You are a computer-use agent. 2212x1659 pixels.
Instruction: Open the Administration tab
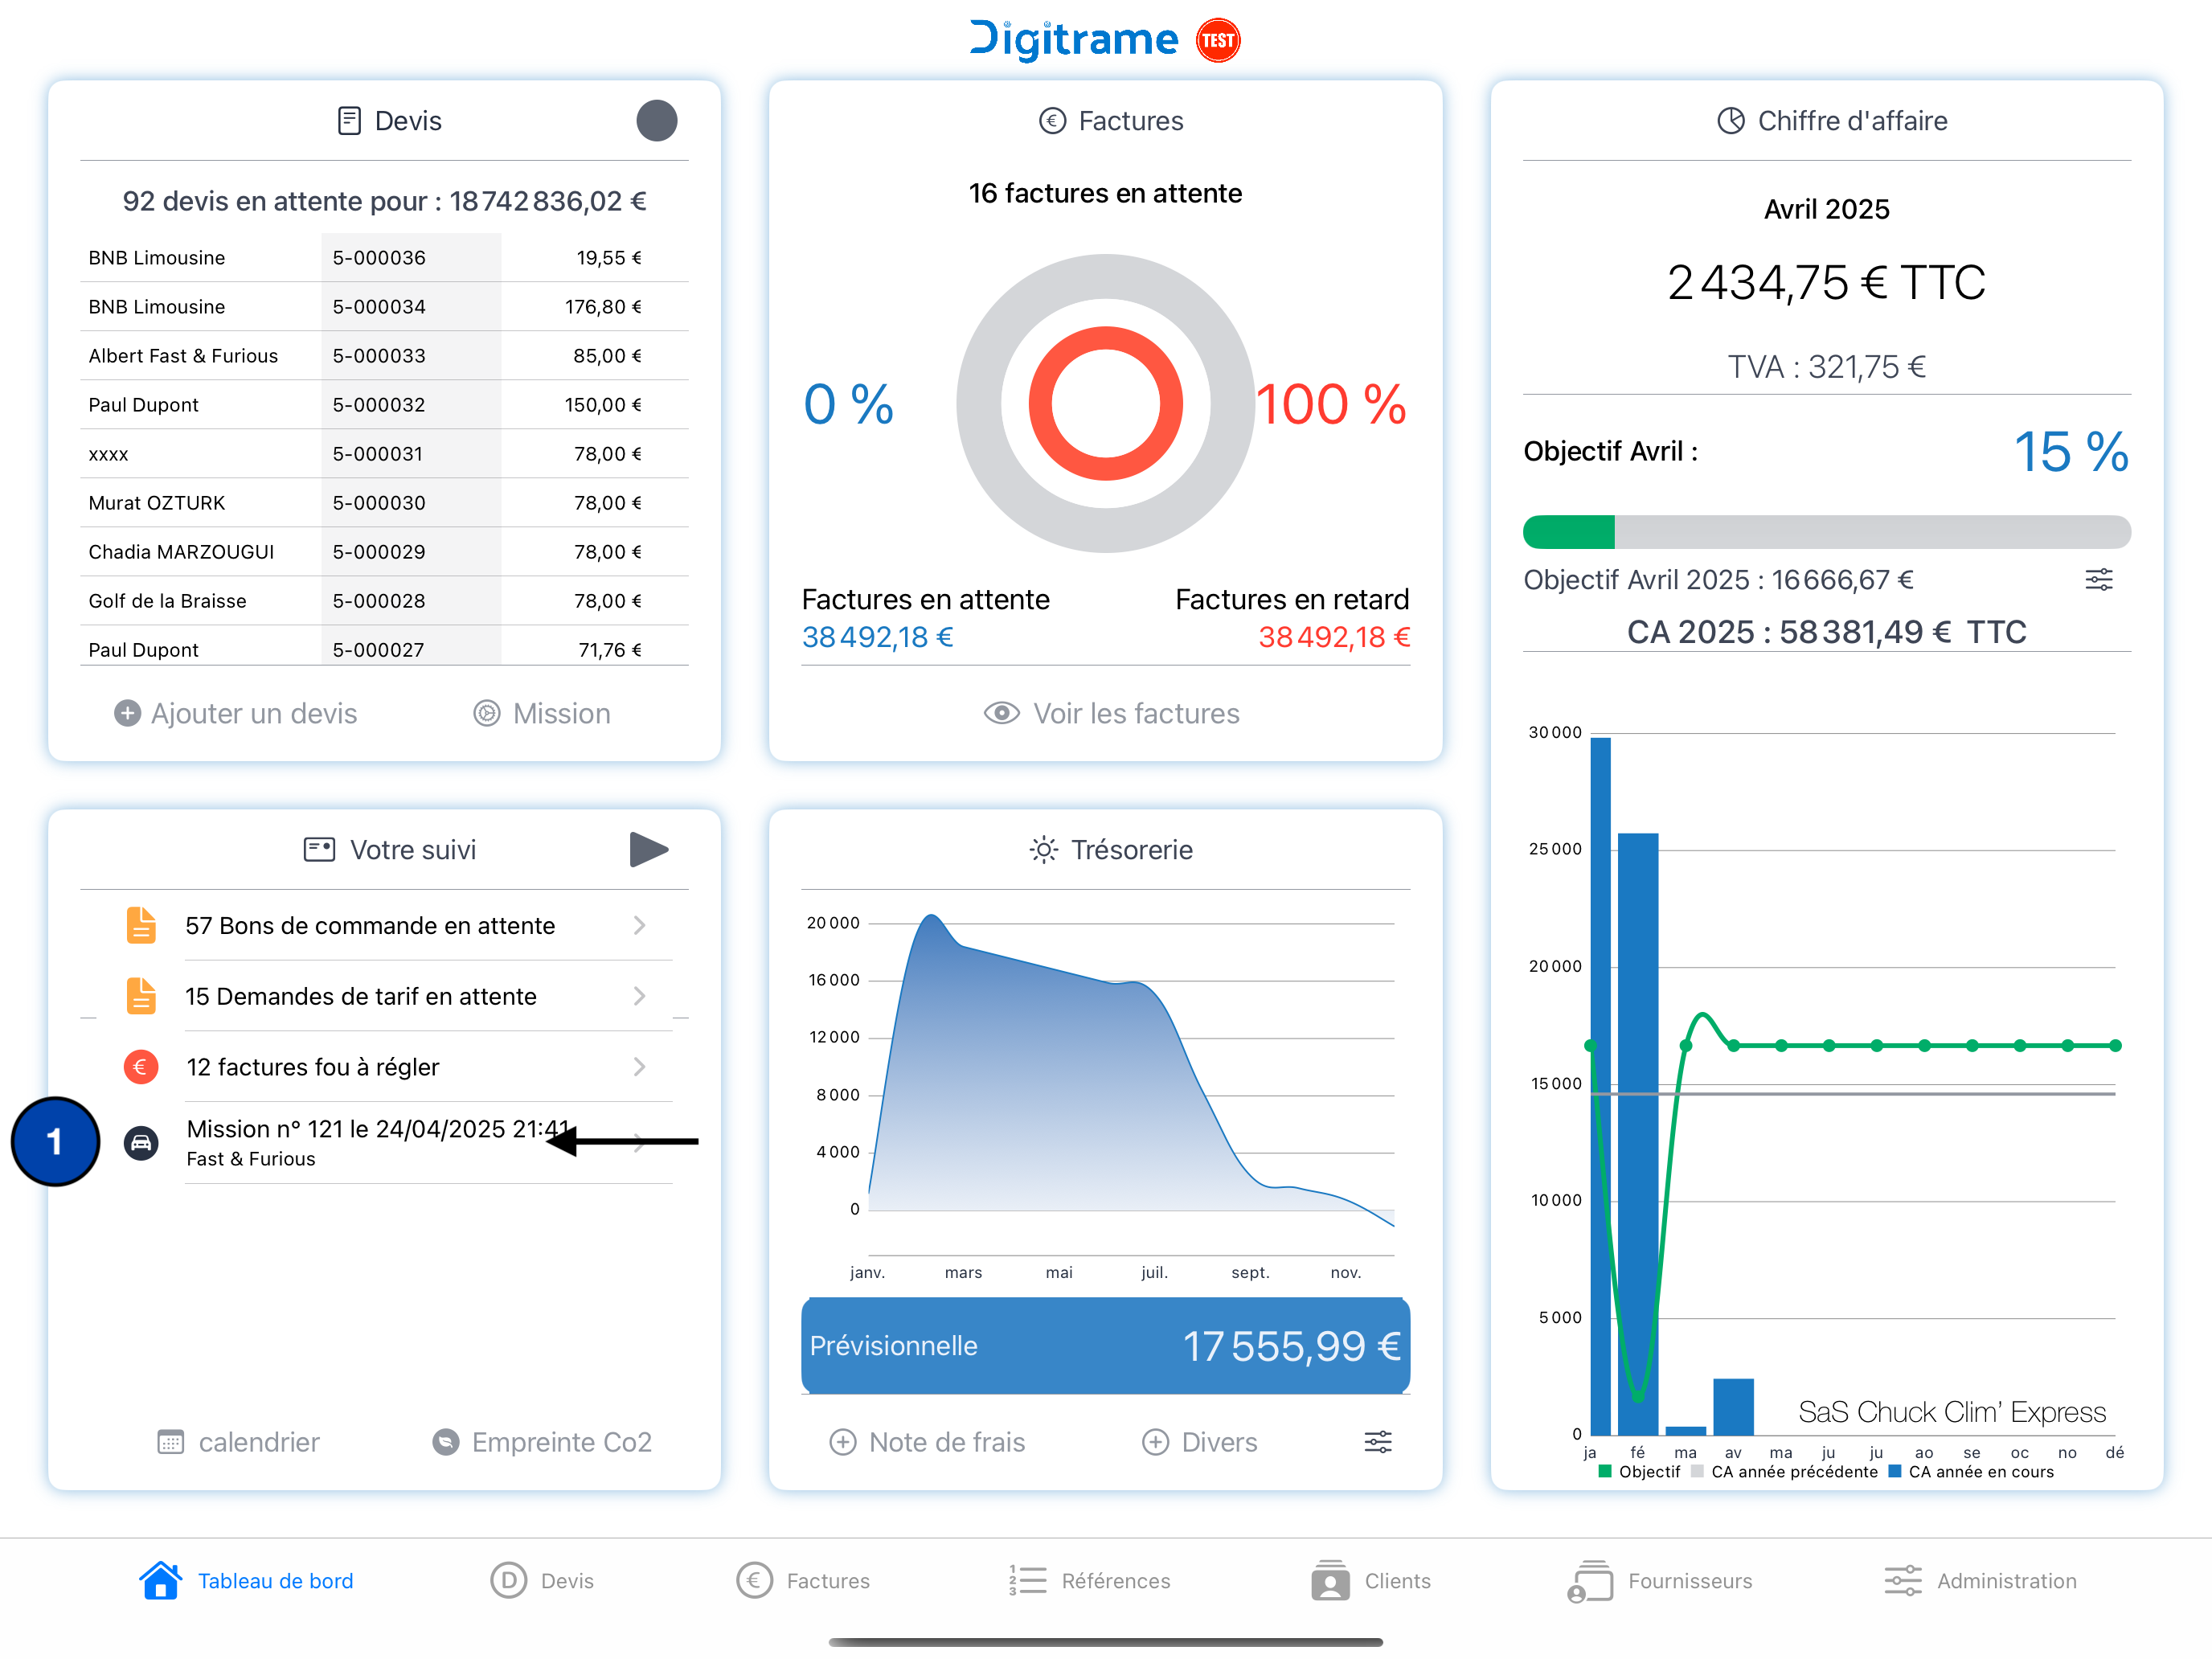coord(1980,1581)
